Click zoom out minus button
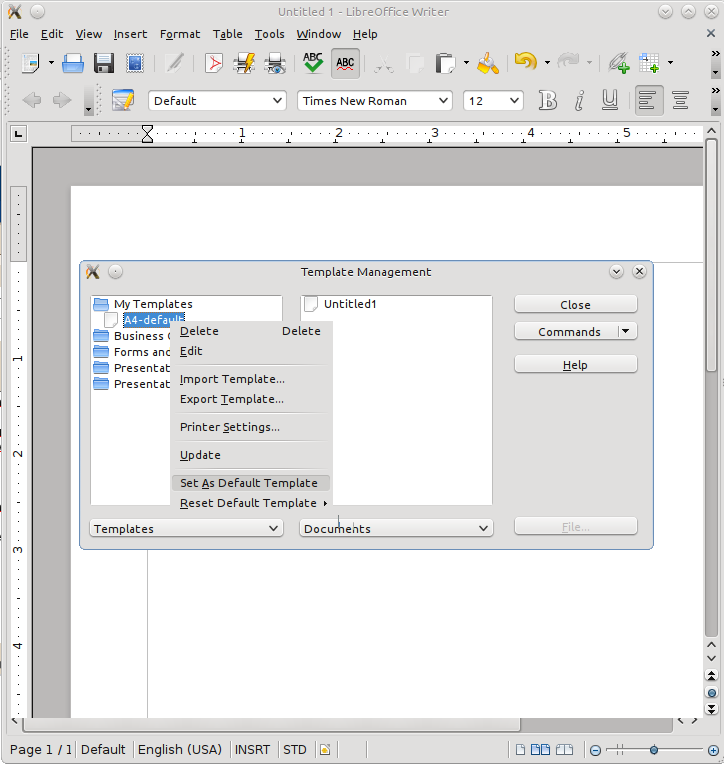The image size is (724, 764). (595, 750)
